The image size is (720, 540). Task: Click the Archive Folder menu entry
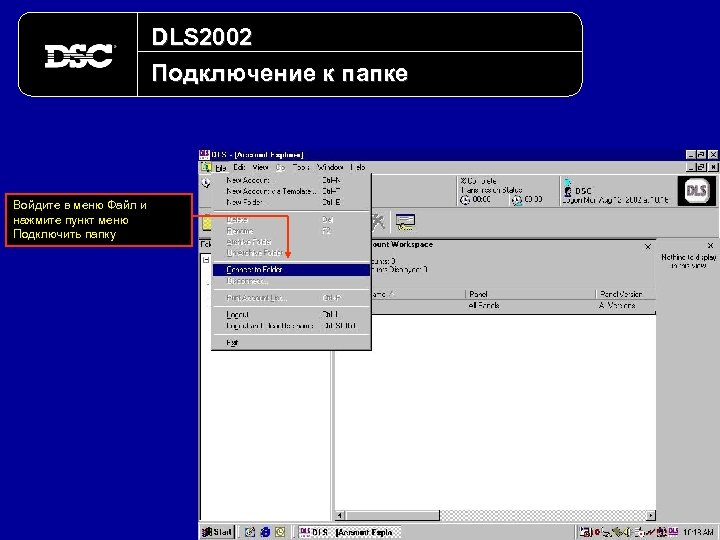pos(291,242)
